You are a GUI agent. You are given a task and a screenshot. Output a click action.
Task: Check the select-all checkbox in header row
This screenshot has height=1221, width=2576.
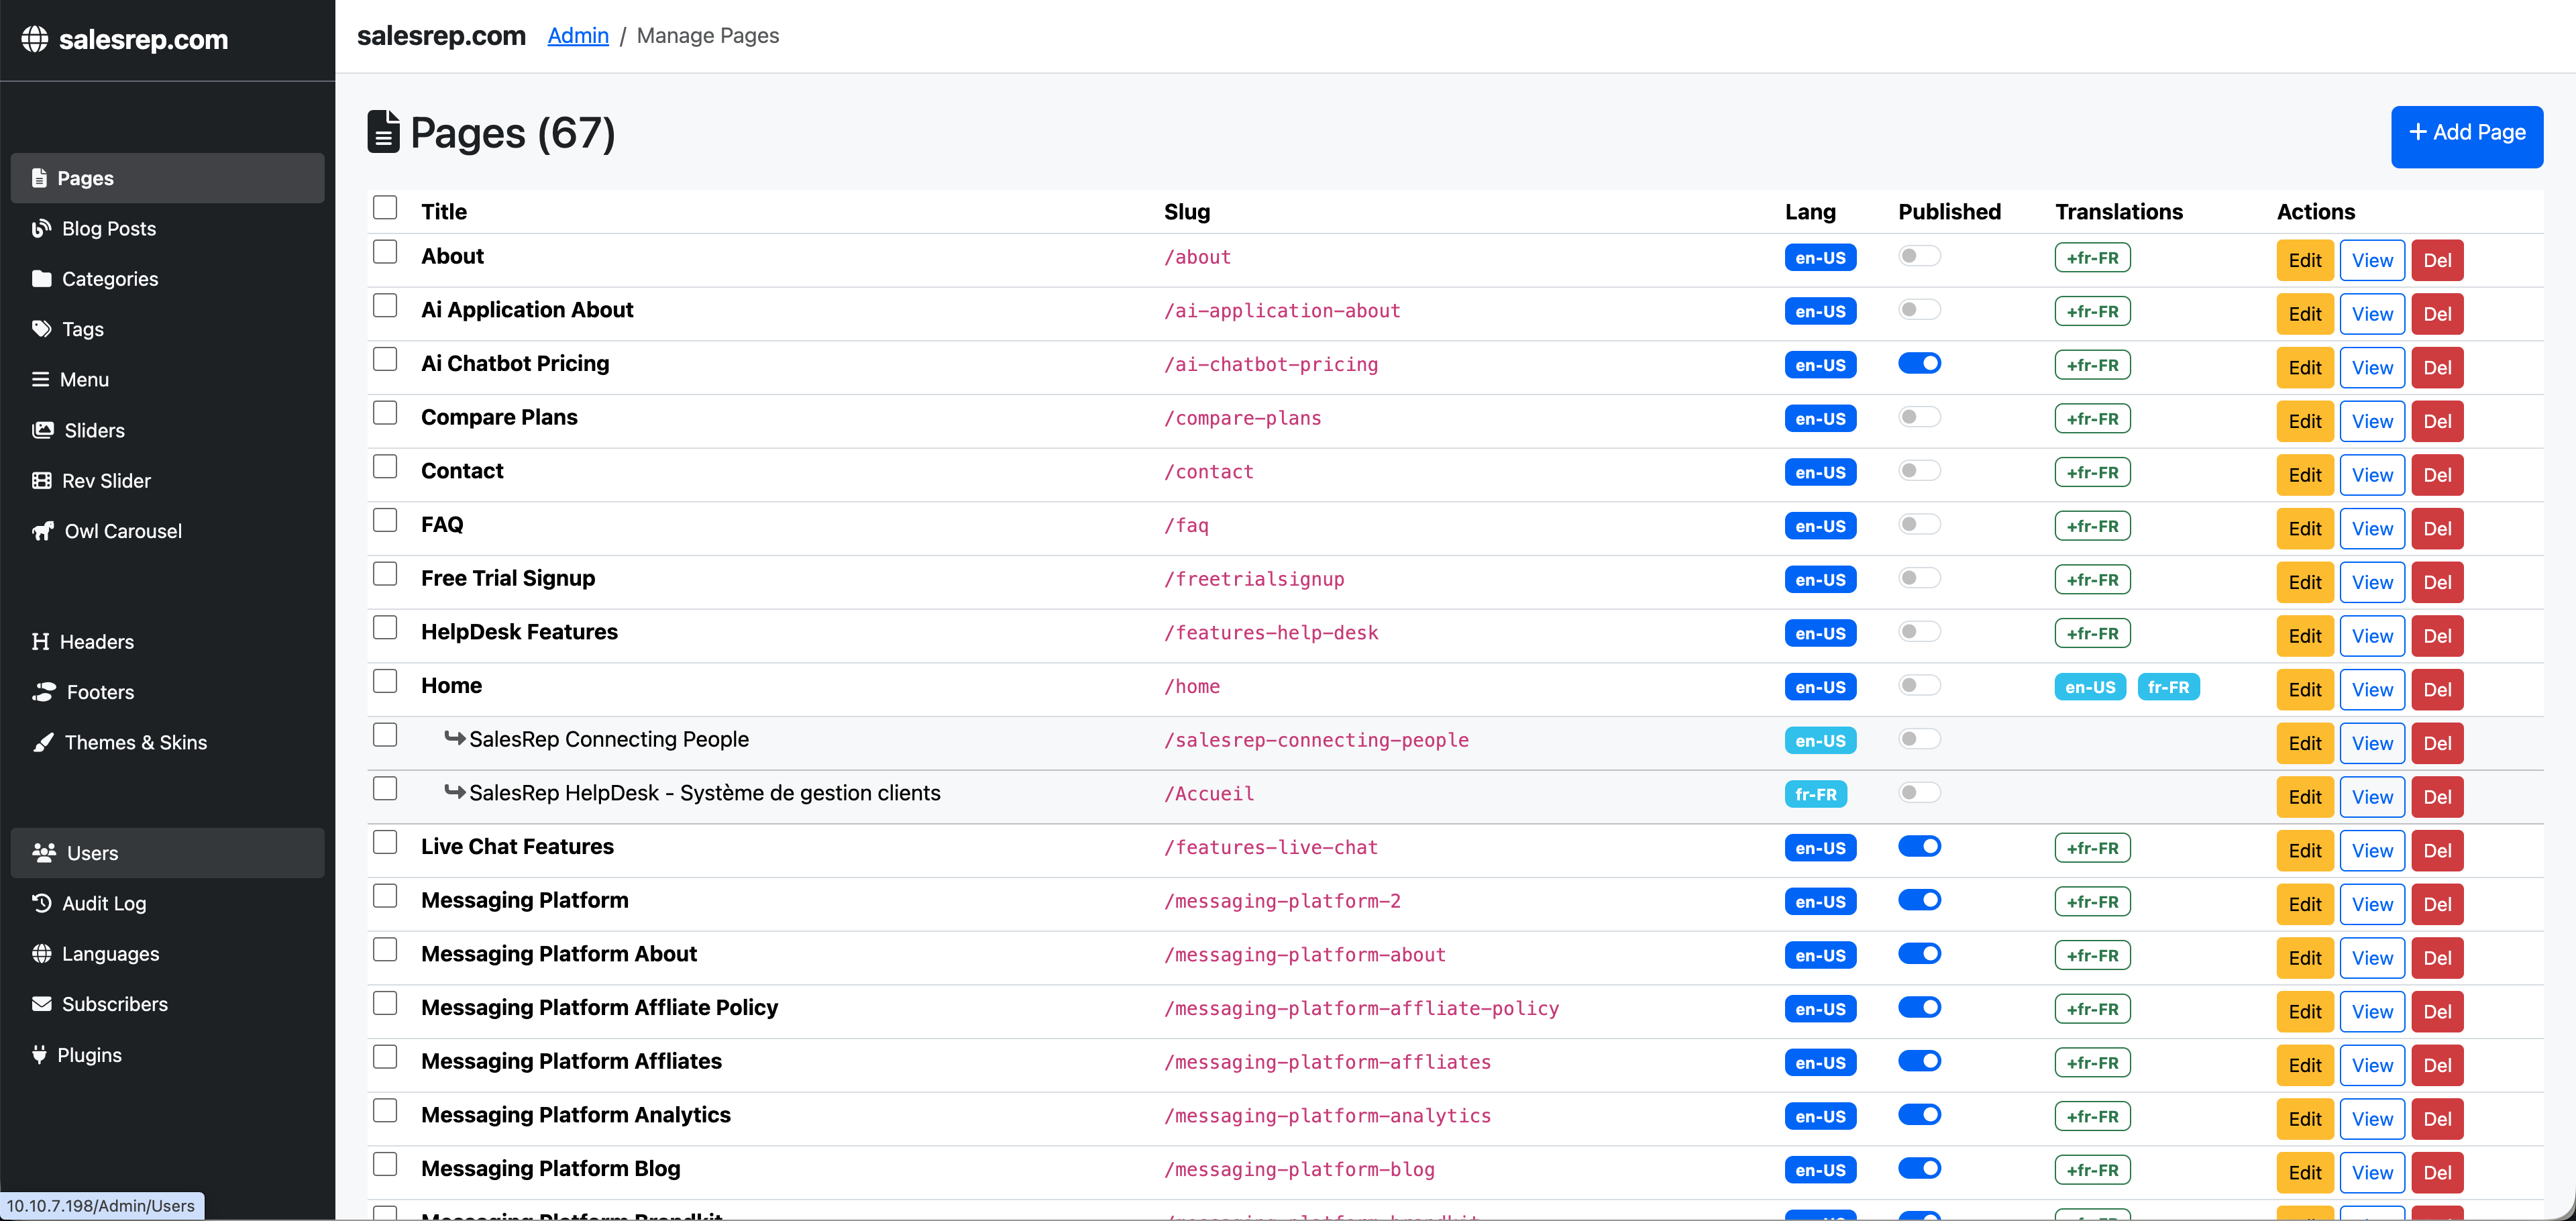click(x=385, y=207)
